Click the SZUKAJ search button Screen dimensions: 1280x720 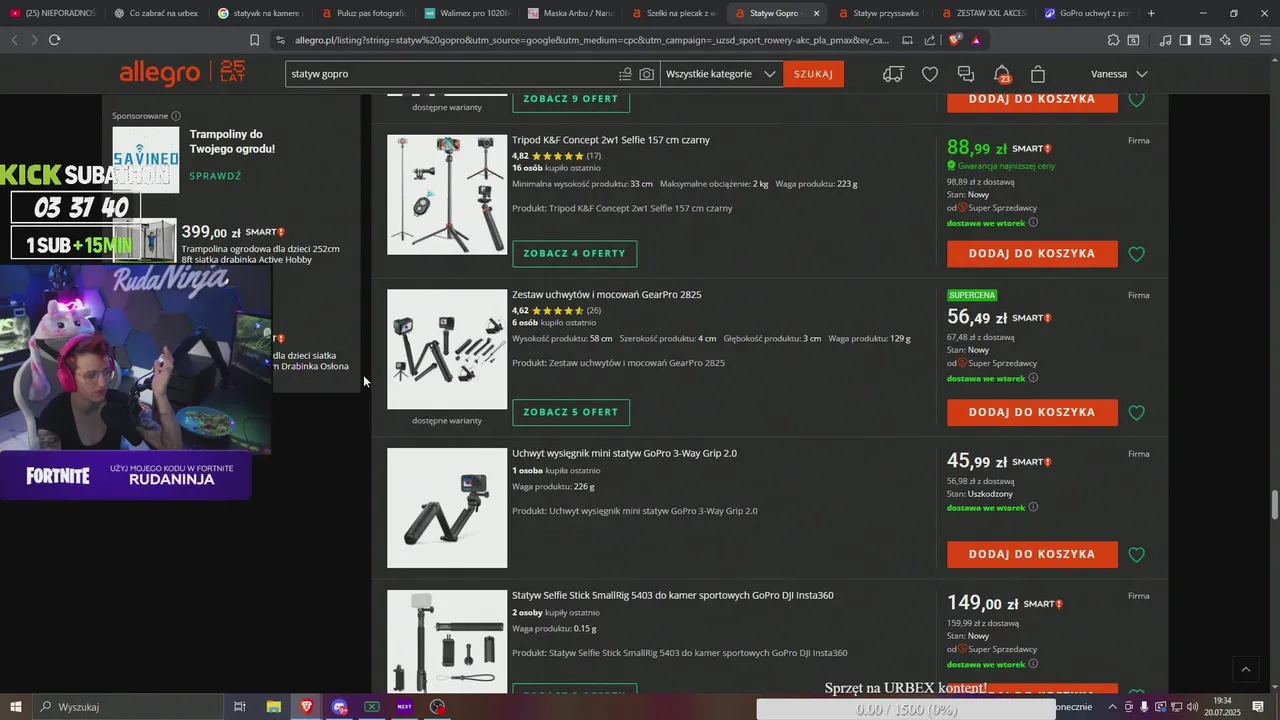pos(813,74)
